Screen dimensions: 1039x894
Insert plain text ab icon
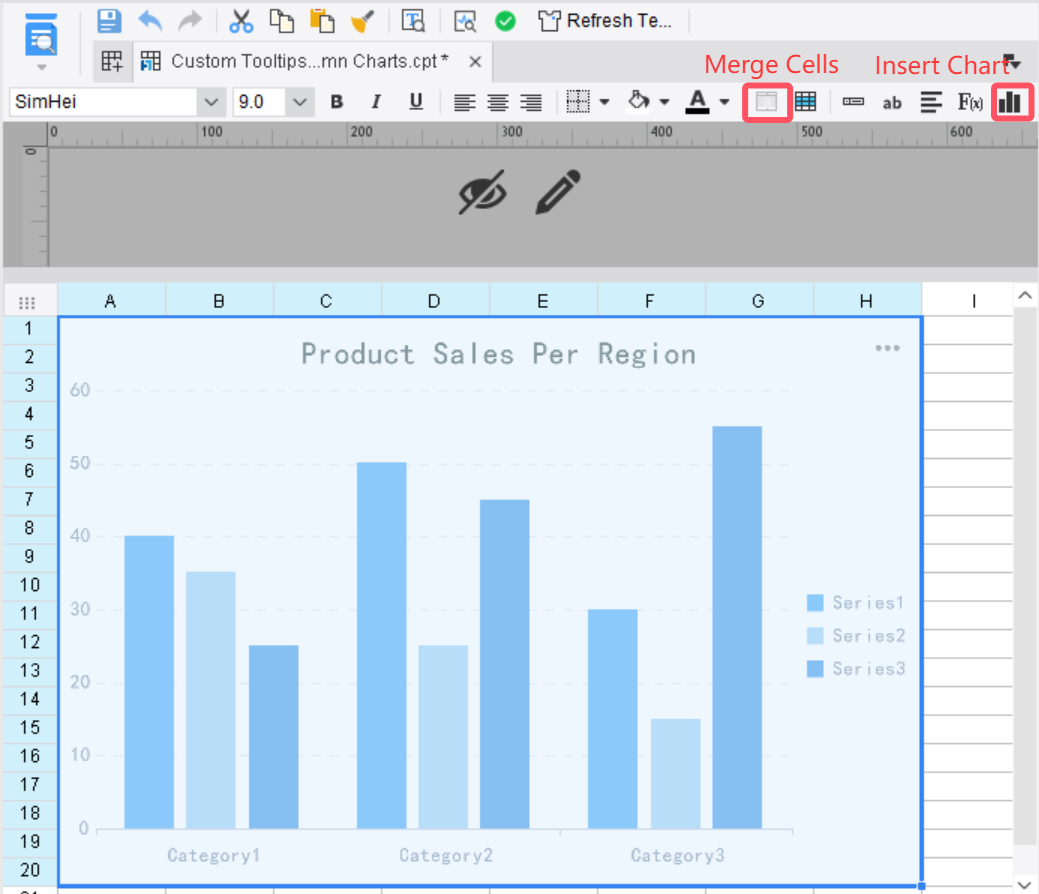pos(892,103)
